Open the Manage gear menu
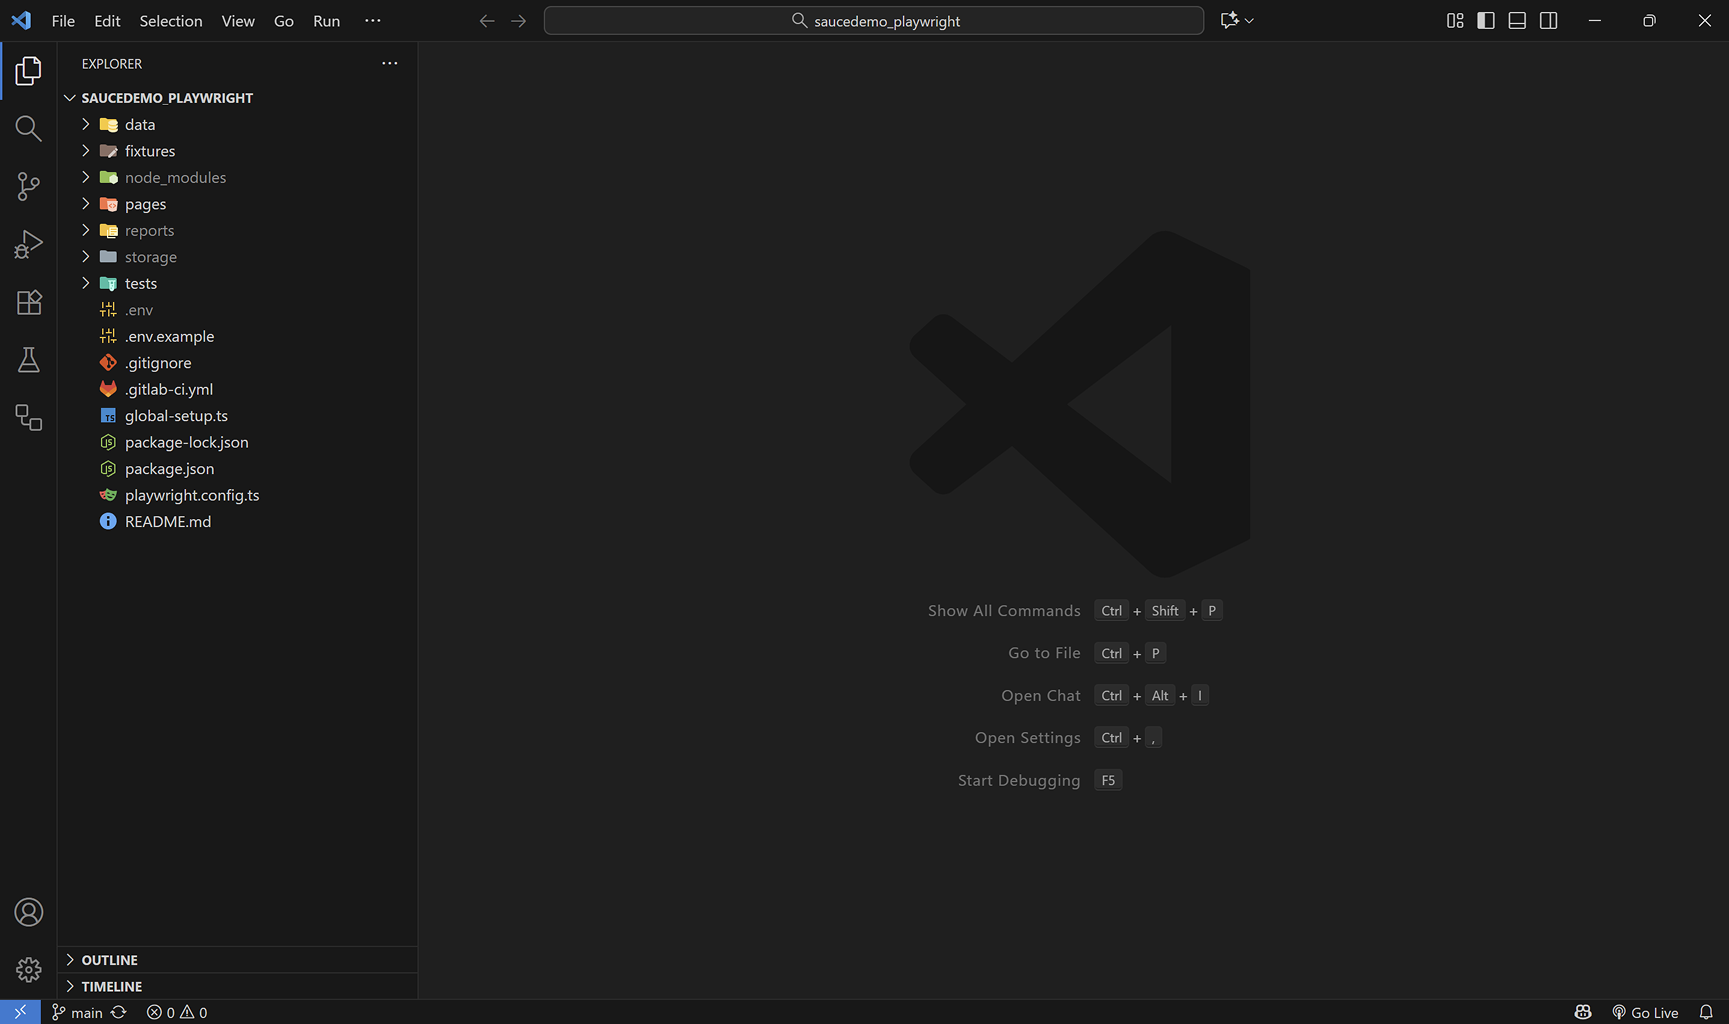Viewport: 1729px width, 1024px height. pos(28,969)
